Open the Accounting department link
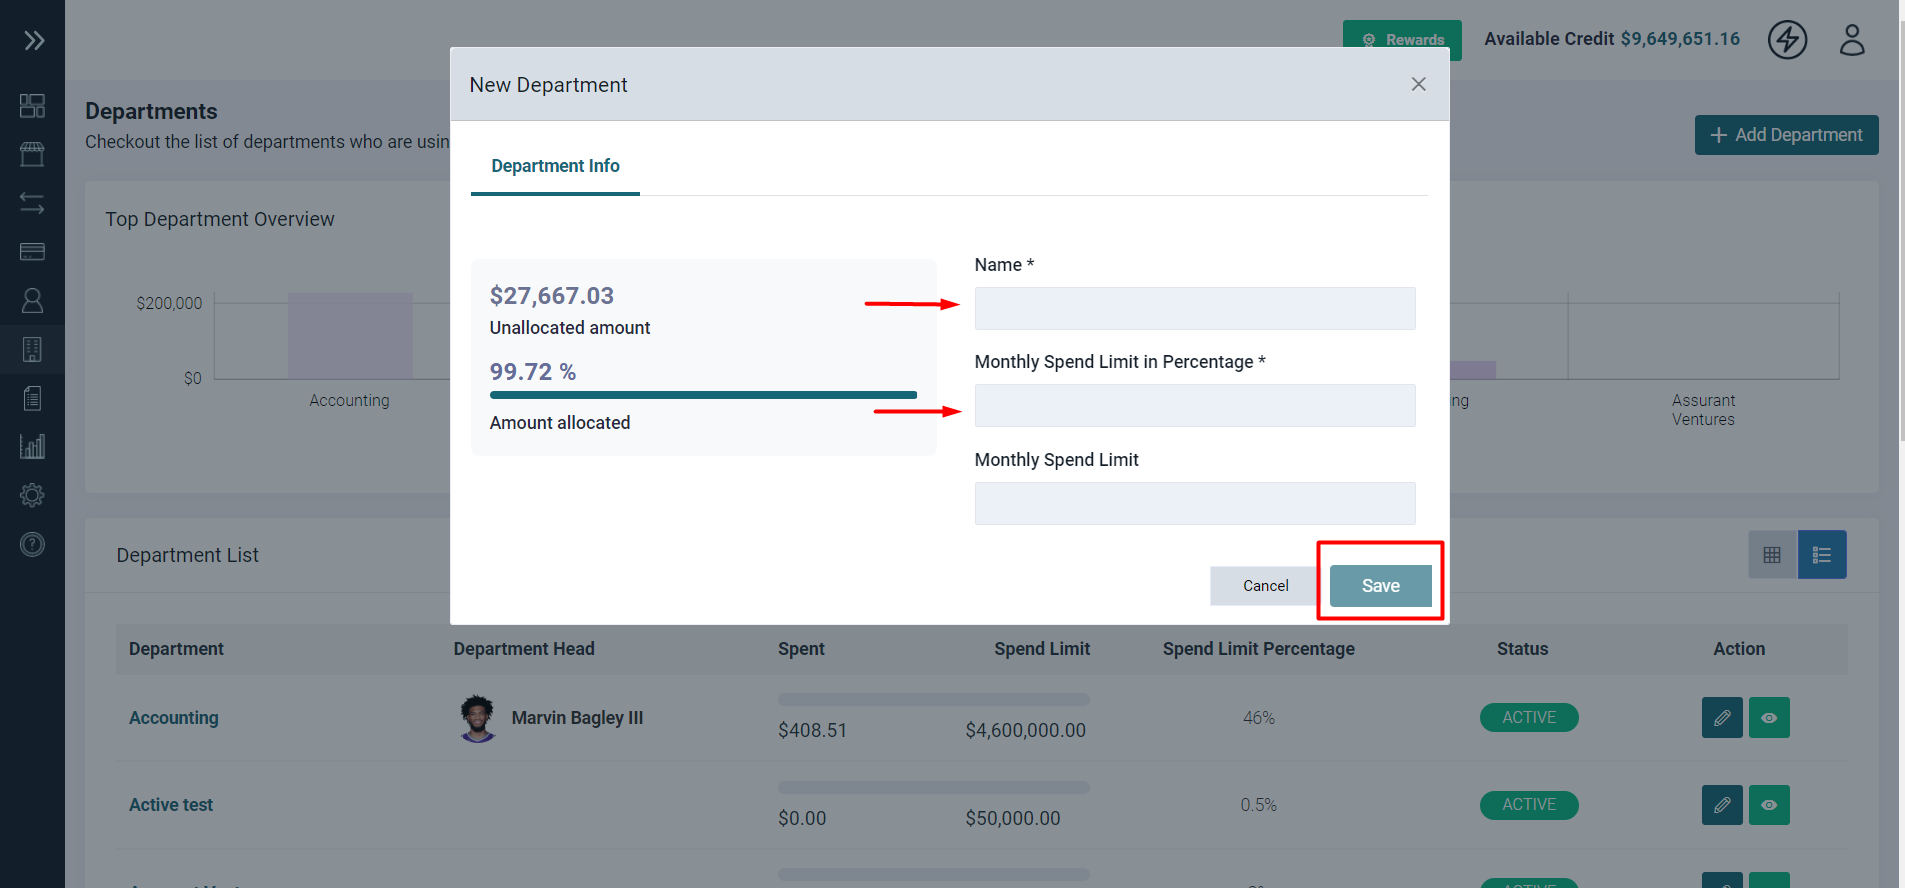The height and width of the screenshot is (888, 1905). 174,718
